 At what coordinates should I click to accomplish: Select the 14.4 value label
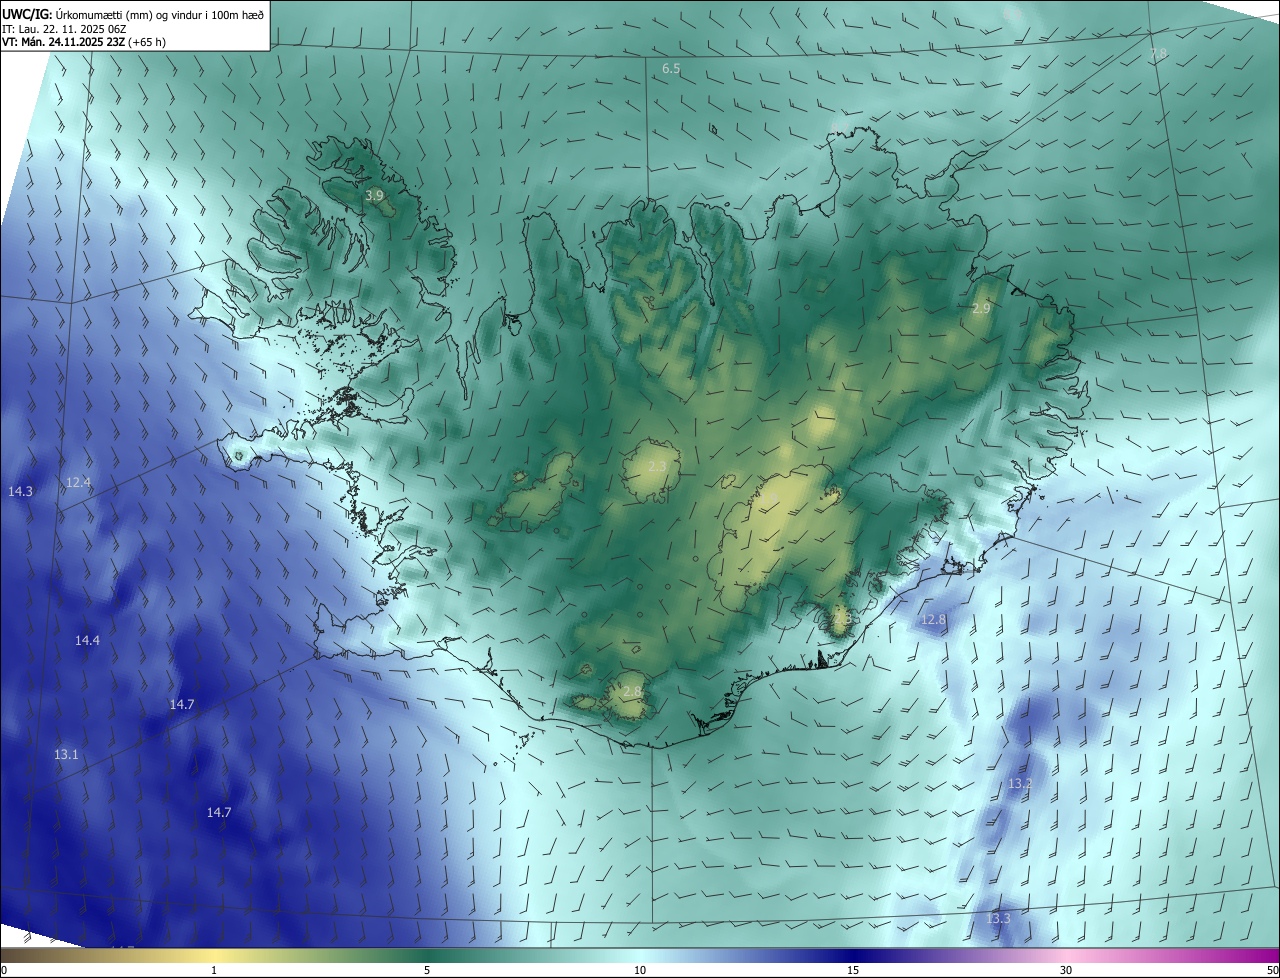point(87,640)
